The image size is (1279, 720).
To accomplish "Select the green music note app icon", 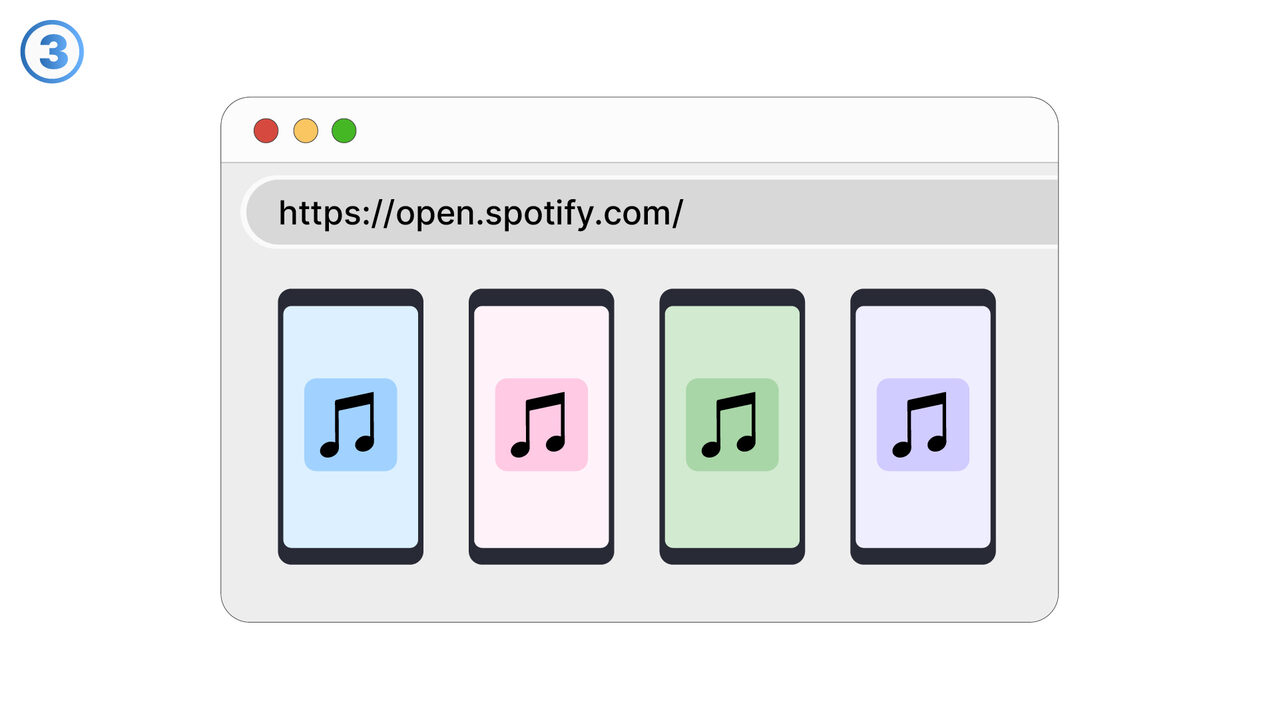I will click(732, 425).
